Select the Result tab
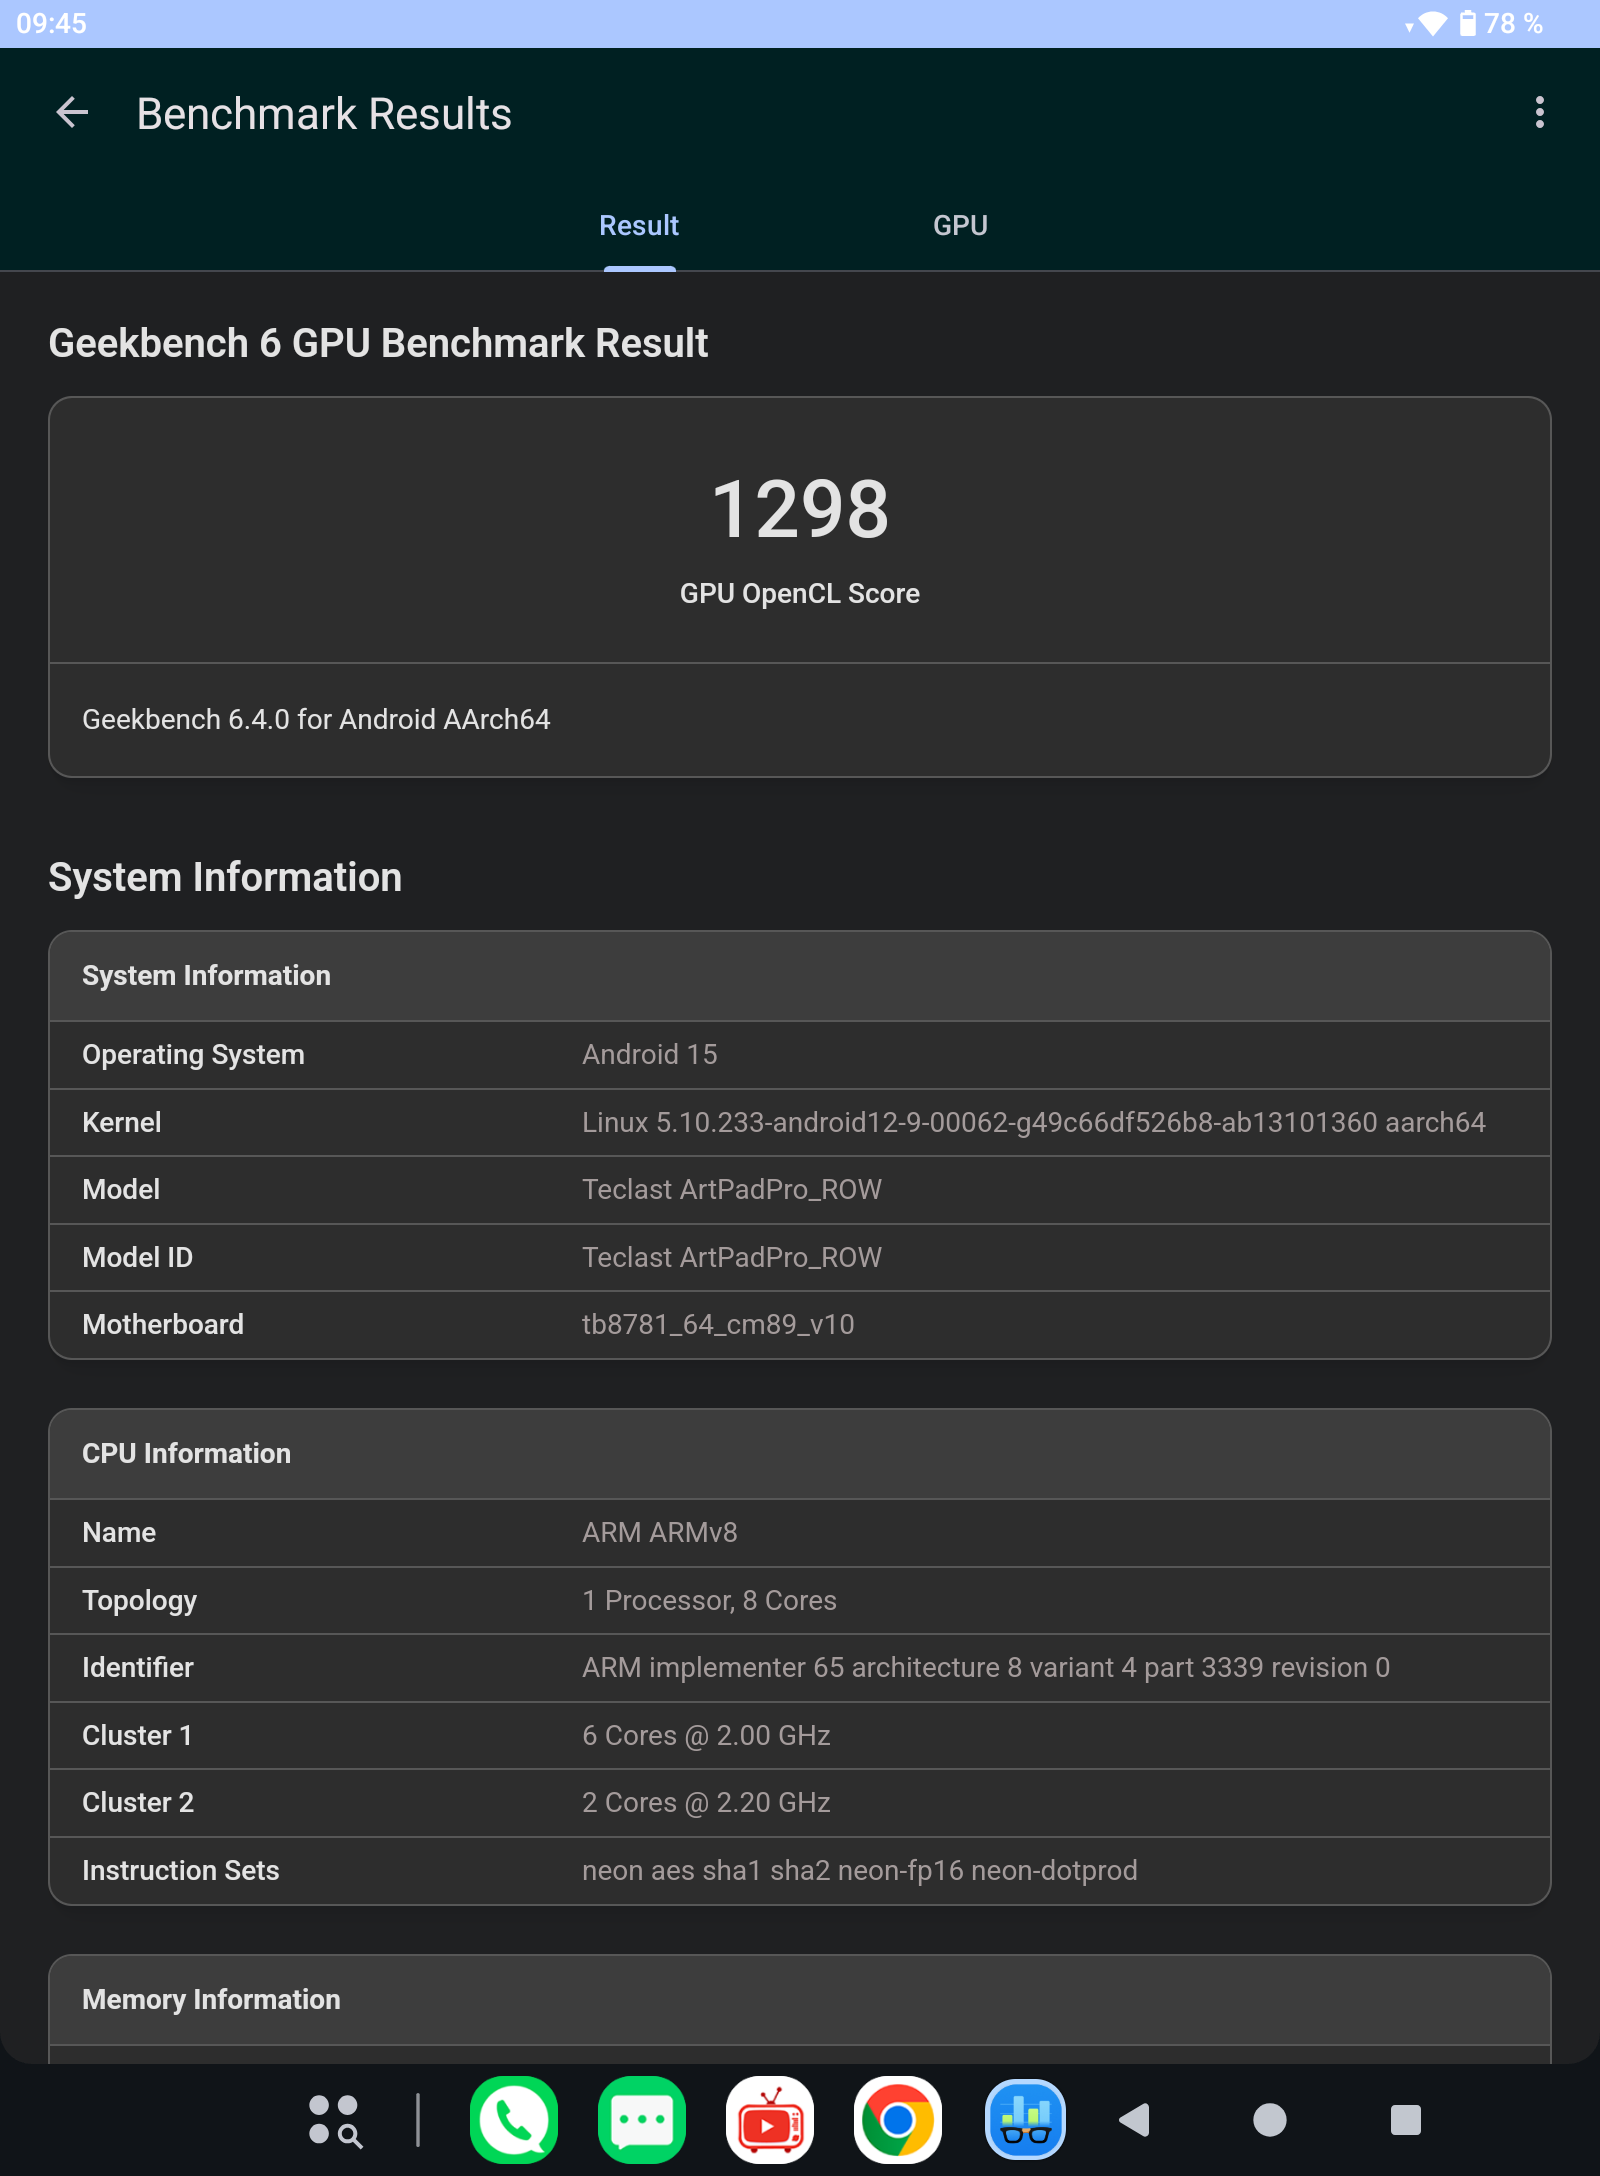This screenshot has width=1600, height=2176. point(639,226)
